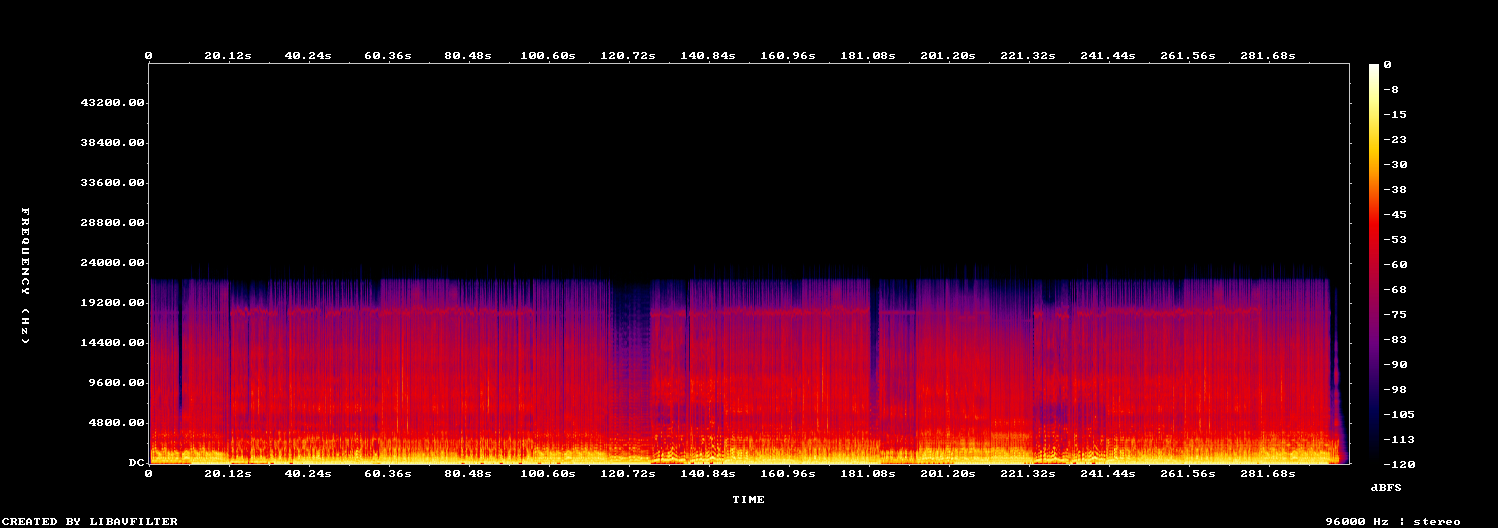Screen dimensions: 1498x528
Task: Click the -83 value on dBFS scale
Action: click(1397, 340)
